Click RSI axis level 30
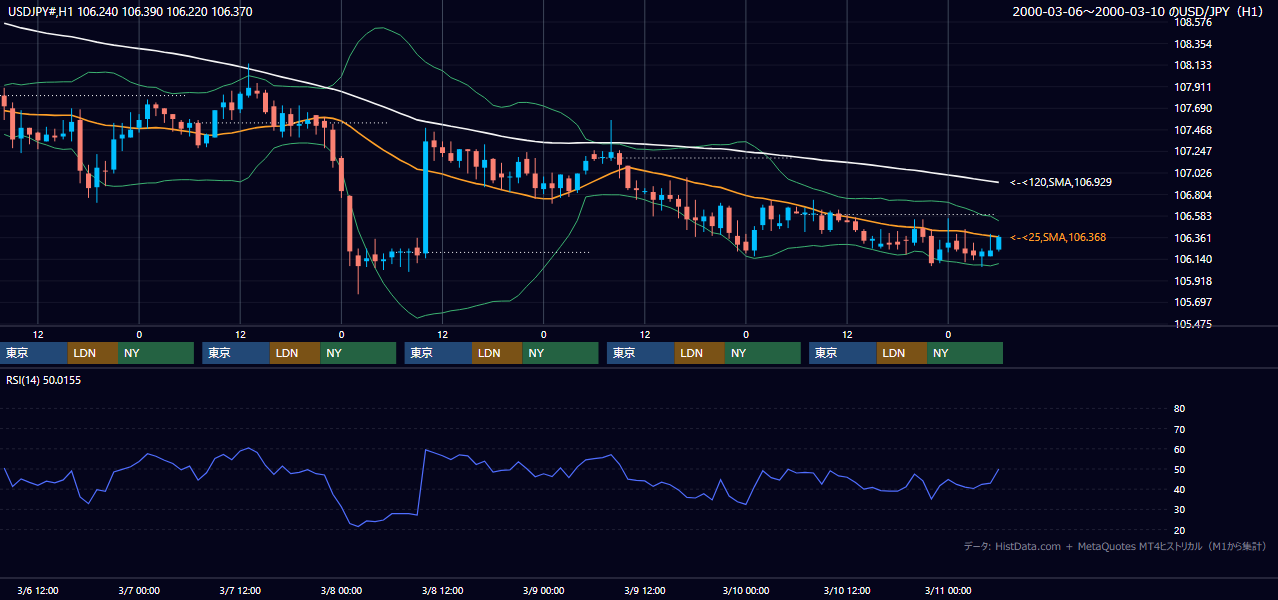 1180,510
